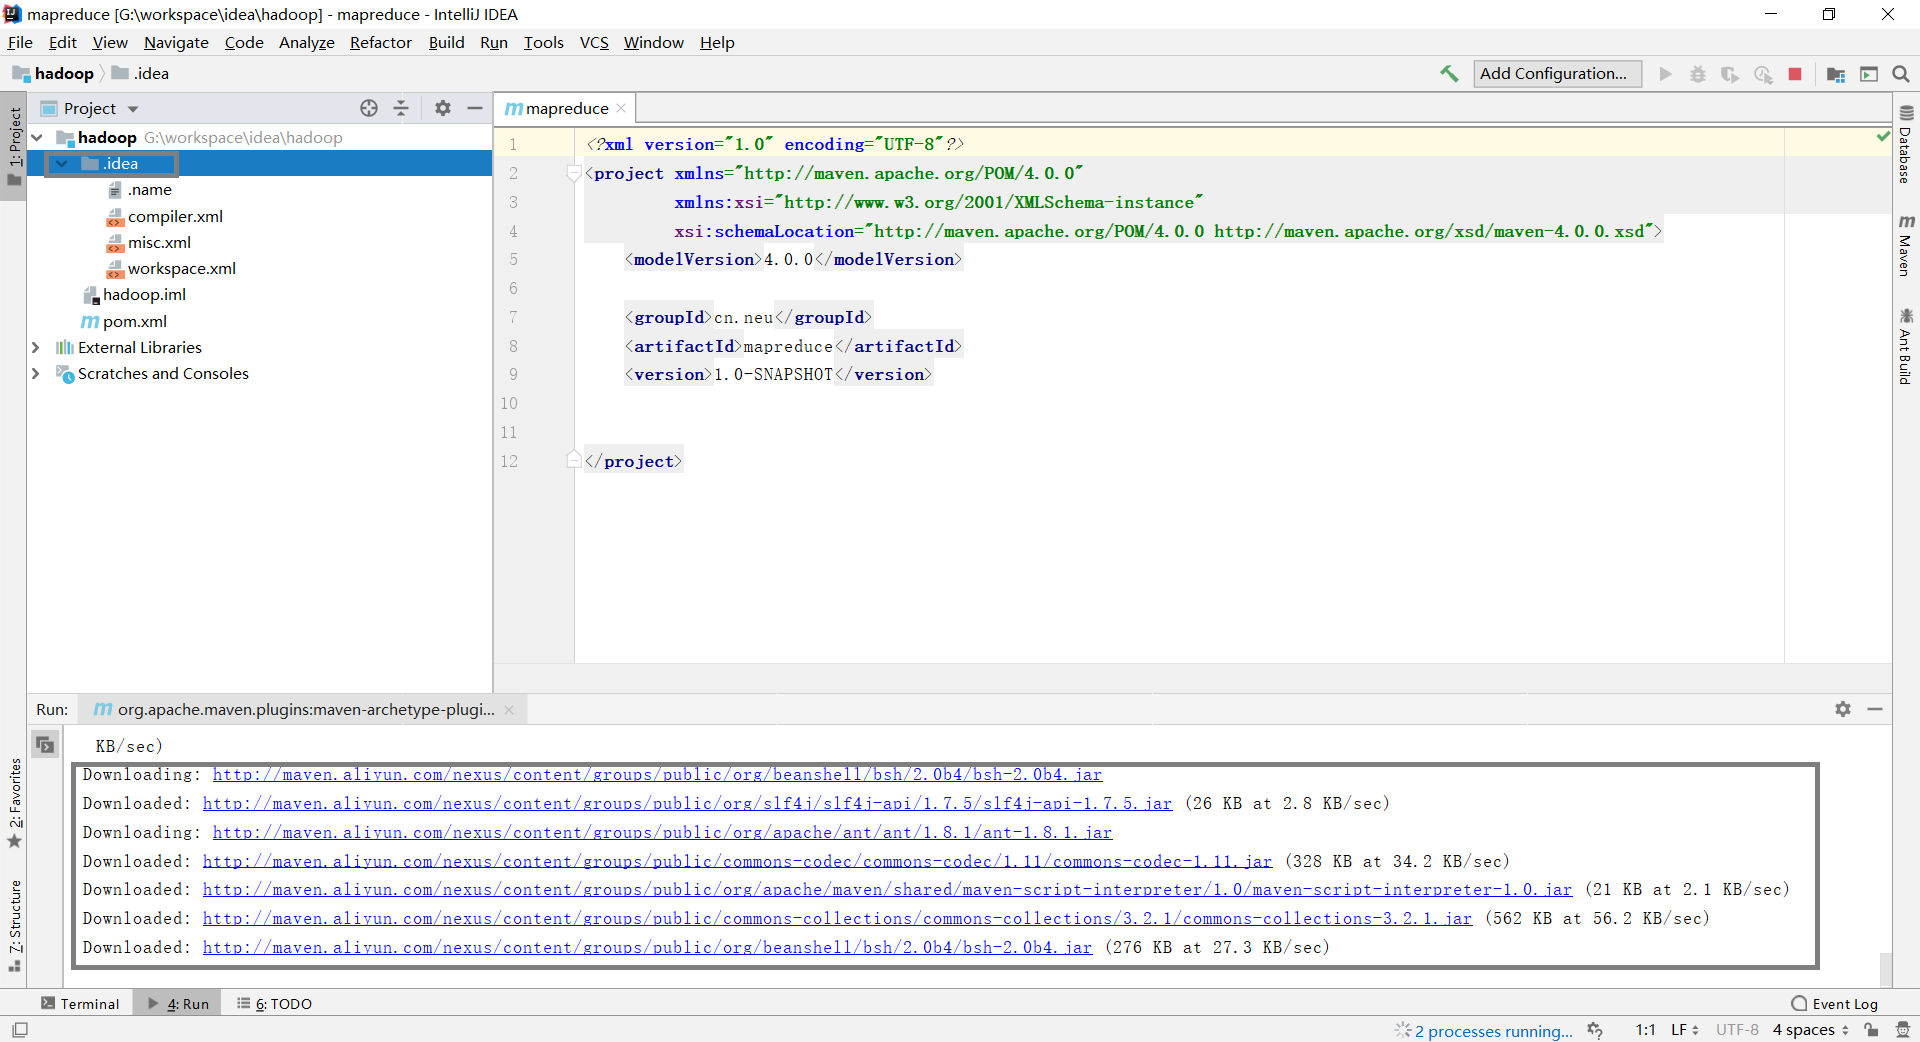Screen dimensions: 1920x1042
Task: Toggle the 2: Favorites side tab
Action: [14, 803]
